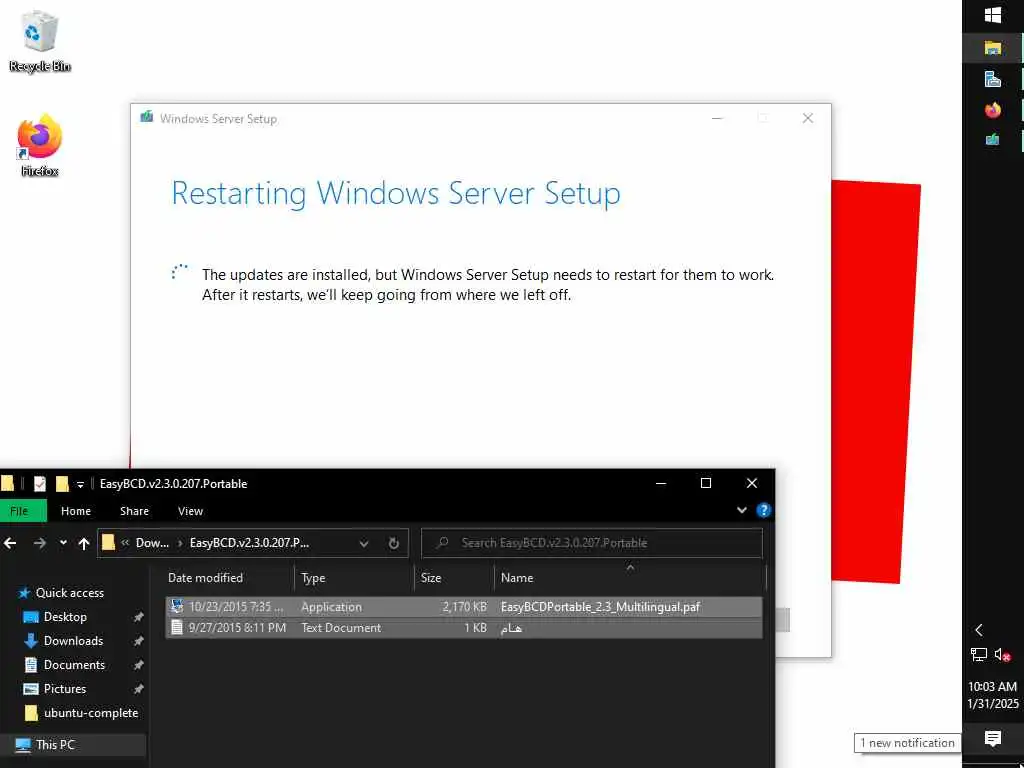Launch Firefox from the desktop shortcut
1024x768 pixels.
(40, 144)
